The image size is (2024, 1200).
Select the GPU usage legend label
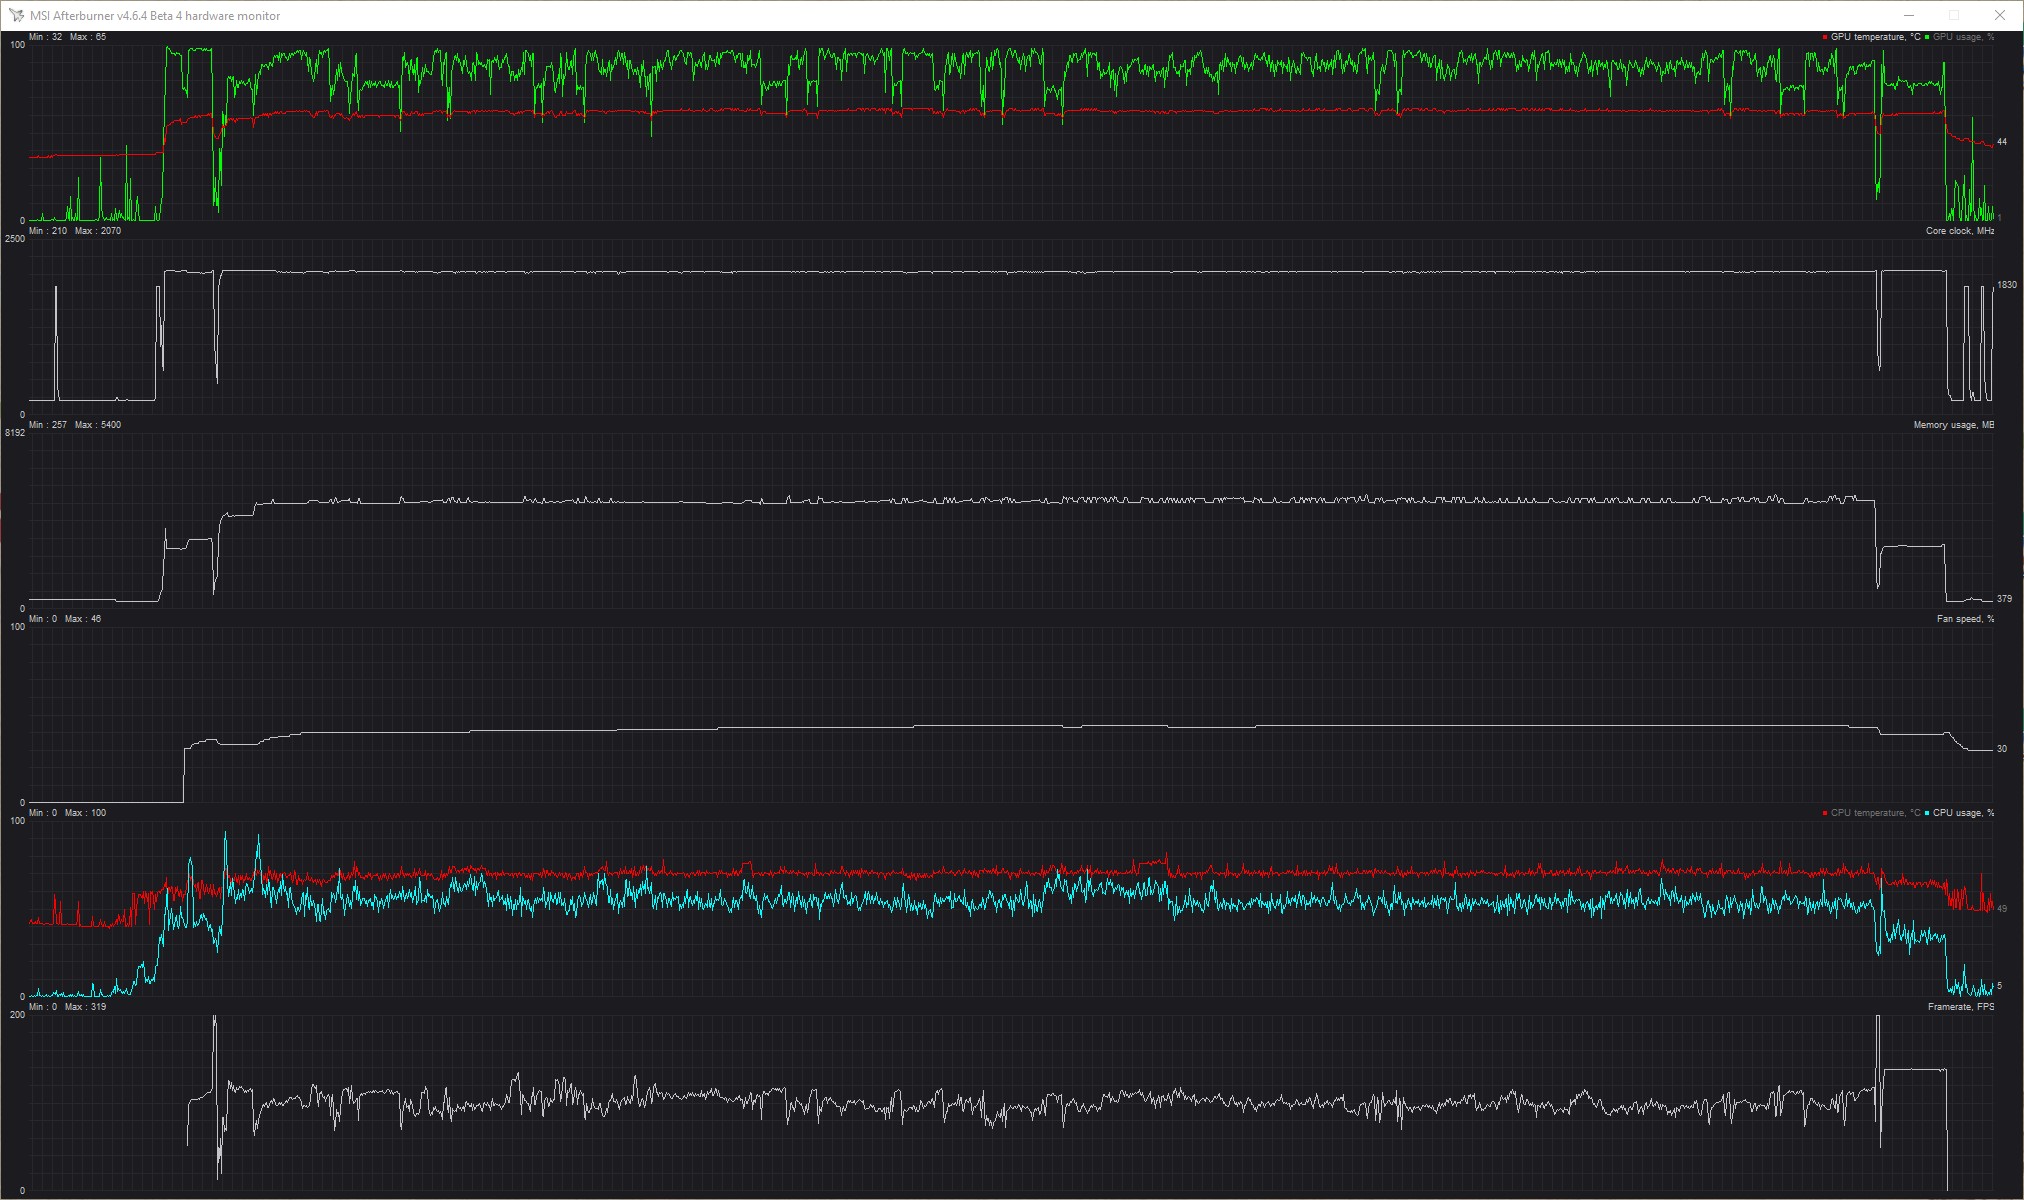pos(1963,37)
